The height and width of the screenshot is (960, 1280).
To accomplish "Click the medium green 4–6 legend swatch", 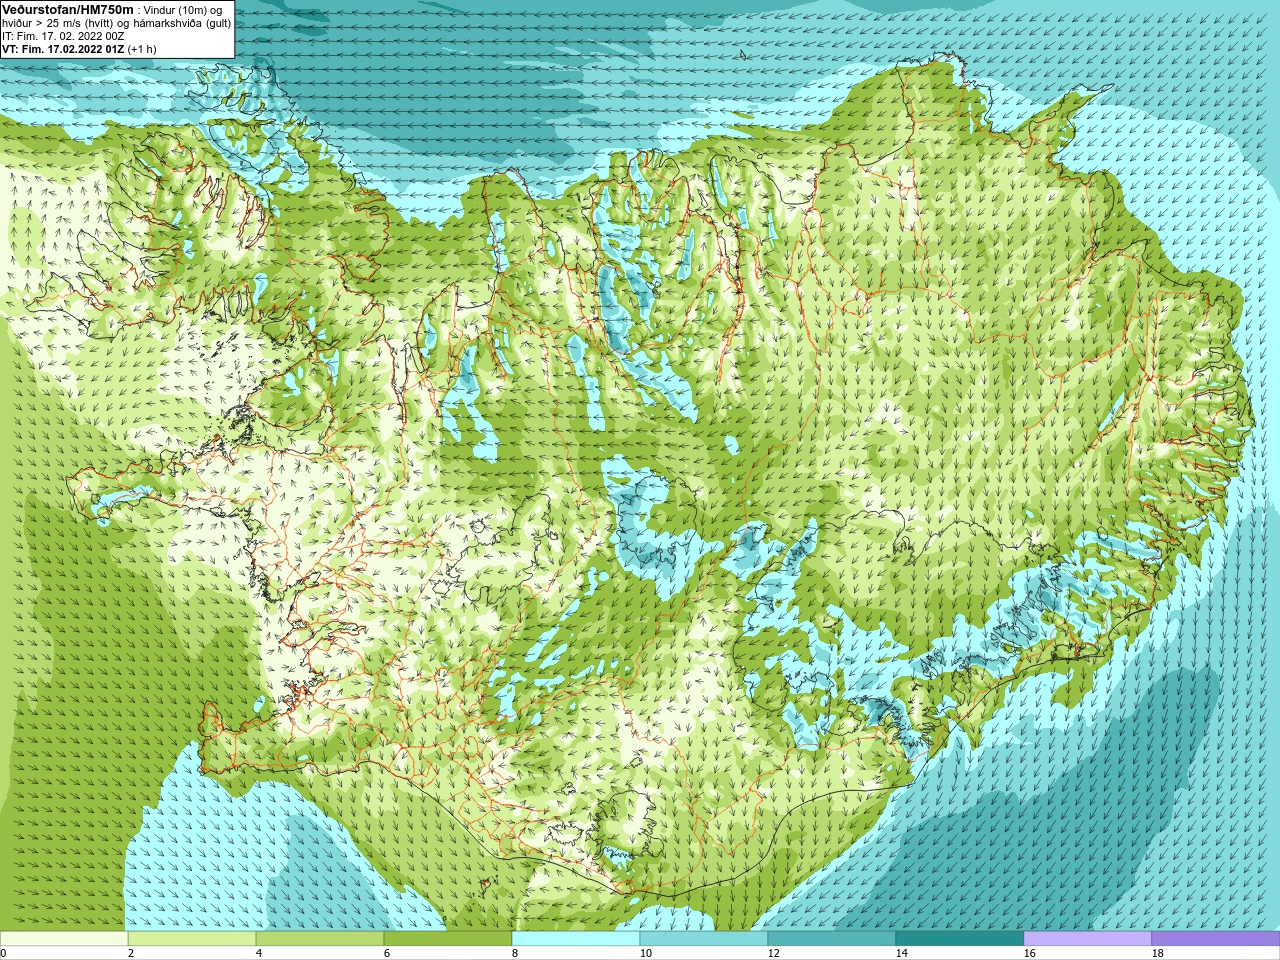I will 320,939.
